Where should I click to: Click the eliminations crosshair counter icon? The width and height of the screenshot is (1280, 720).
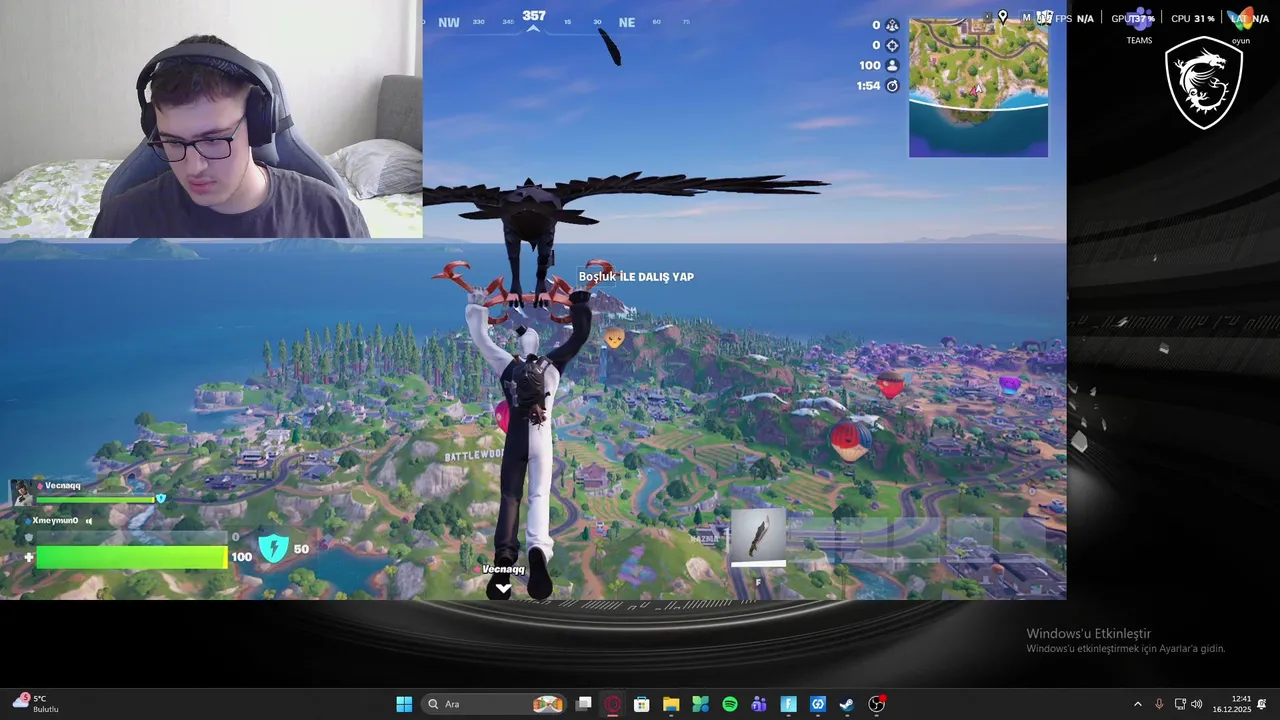892,45
